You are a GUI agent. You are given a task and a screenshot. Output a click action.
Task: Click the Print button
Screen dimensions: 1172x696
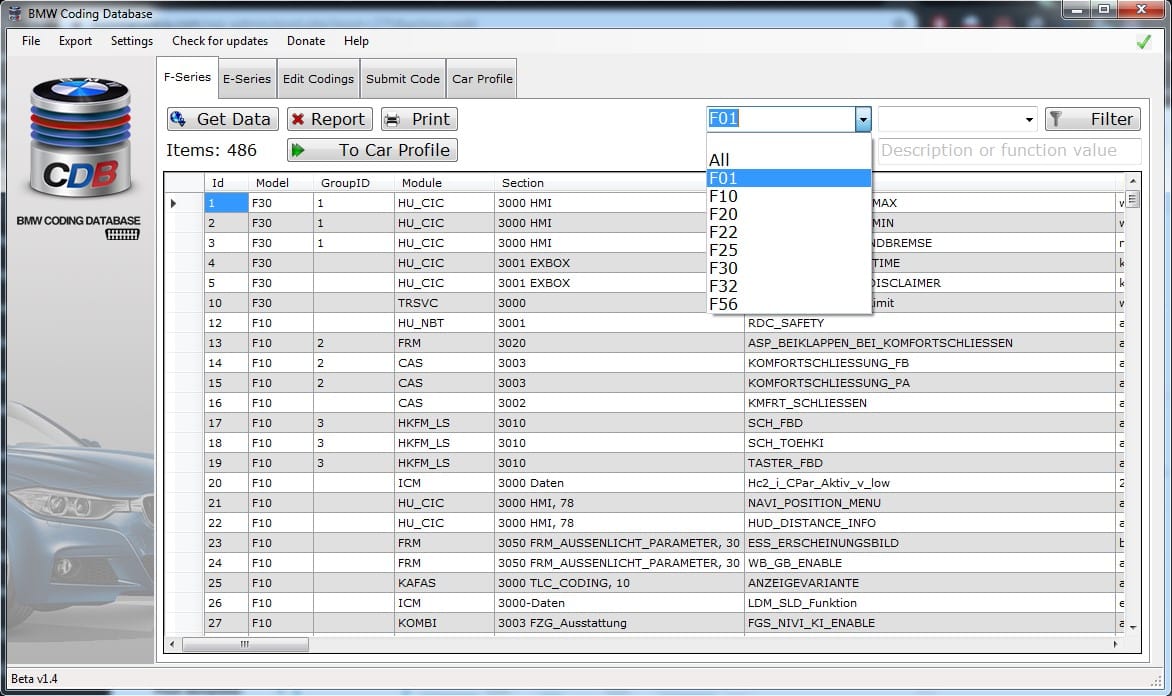[419, 119]
